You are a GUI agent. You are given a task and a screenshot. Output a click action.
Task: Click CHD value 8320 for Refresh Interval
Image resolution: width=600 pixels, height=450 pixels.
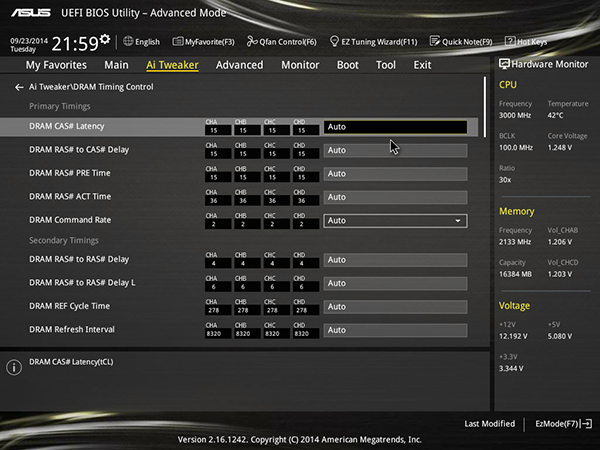(306, 334)
